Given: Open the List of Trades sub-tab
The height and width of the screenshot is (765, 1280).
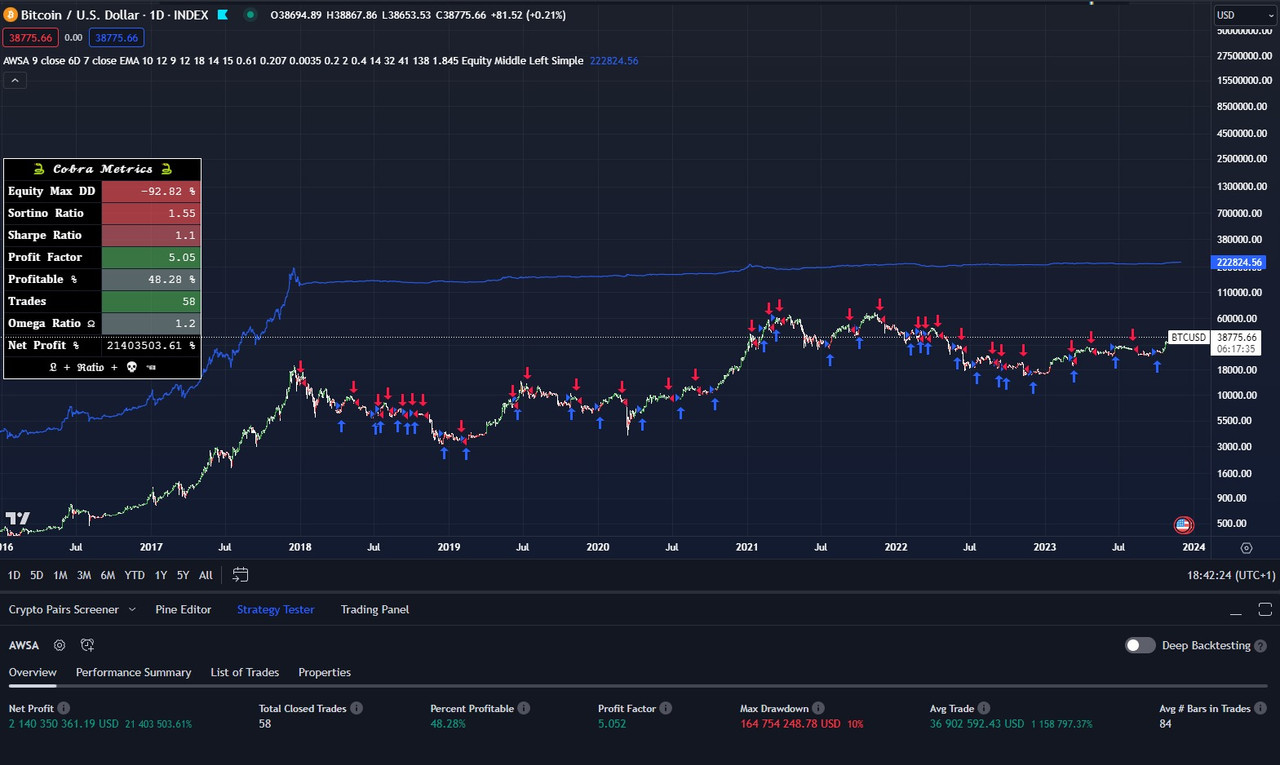Looking at the screenshot, I should (x=245, y=672).
